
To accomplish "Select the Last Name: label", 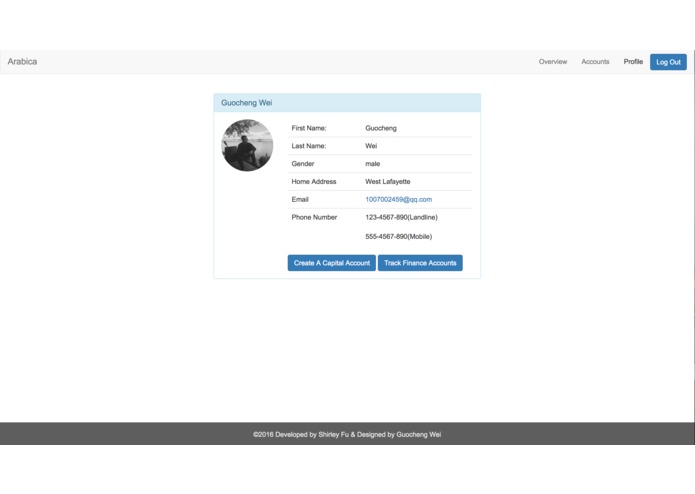I will [308, 146].
